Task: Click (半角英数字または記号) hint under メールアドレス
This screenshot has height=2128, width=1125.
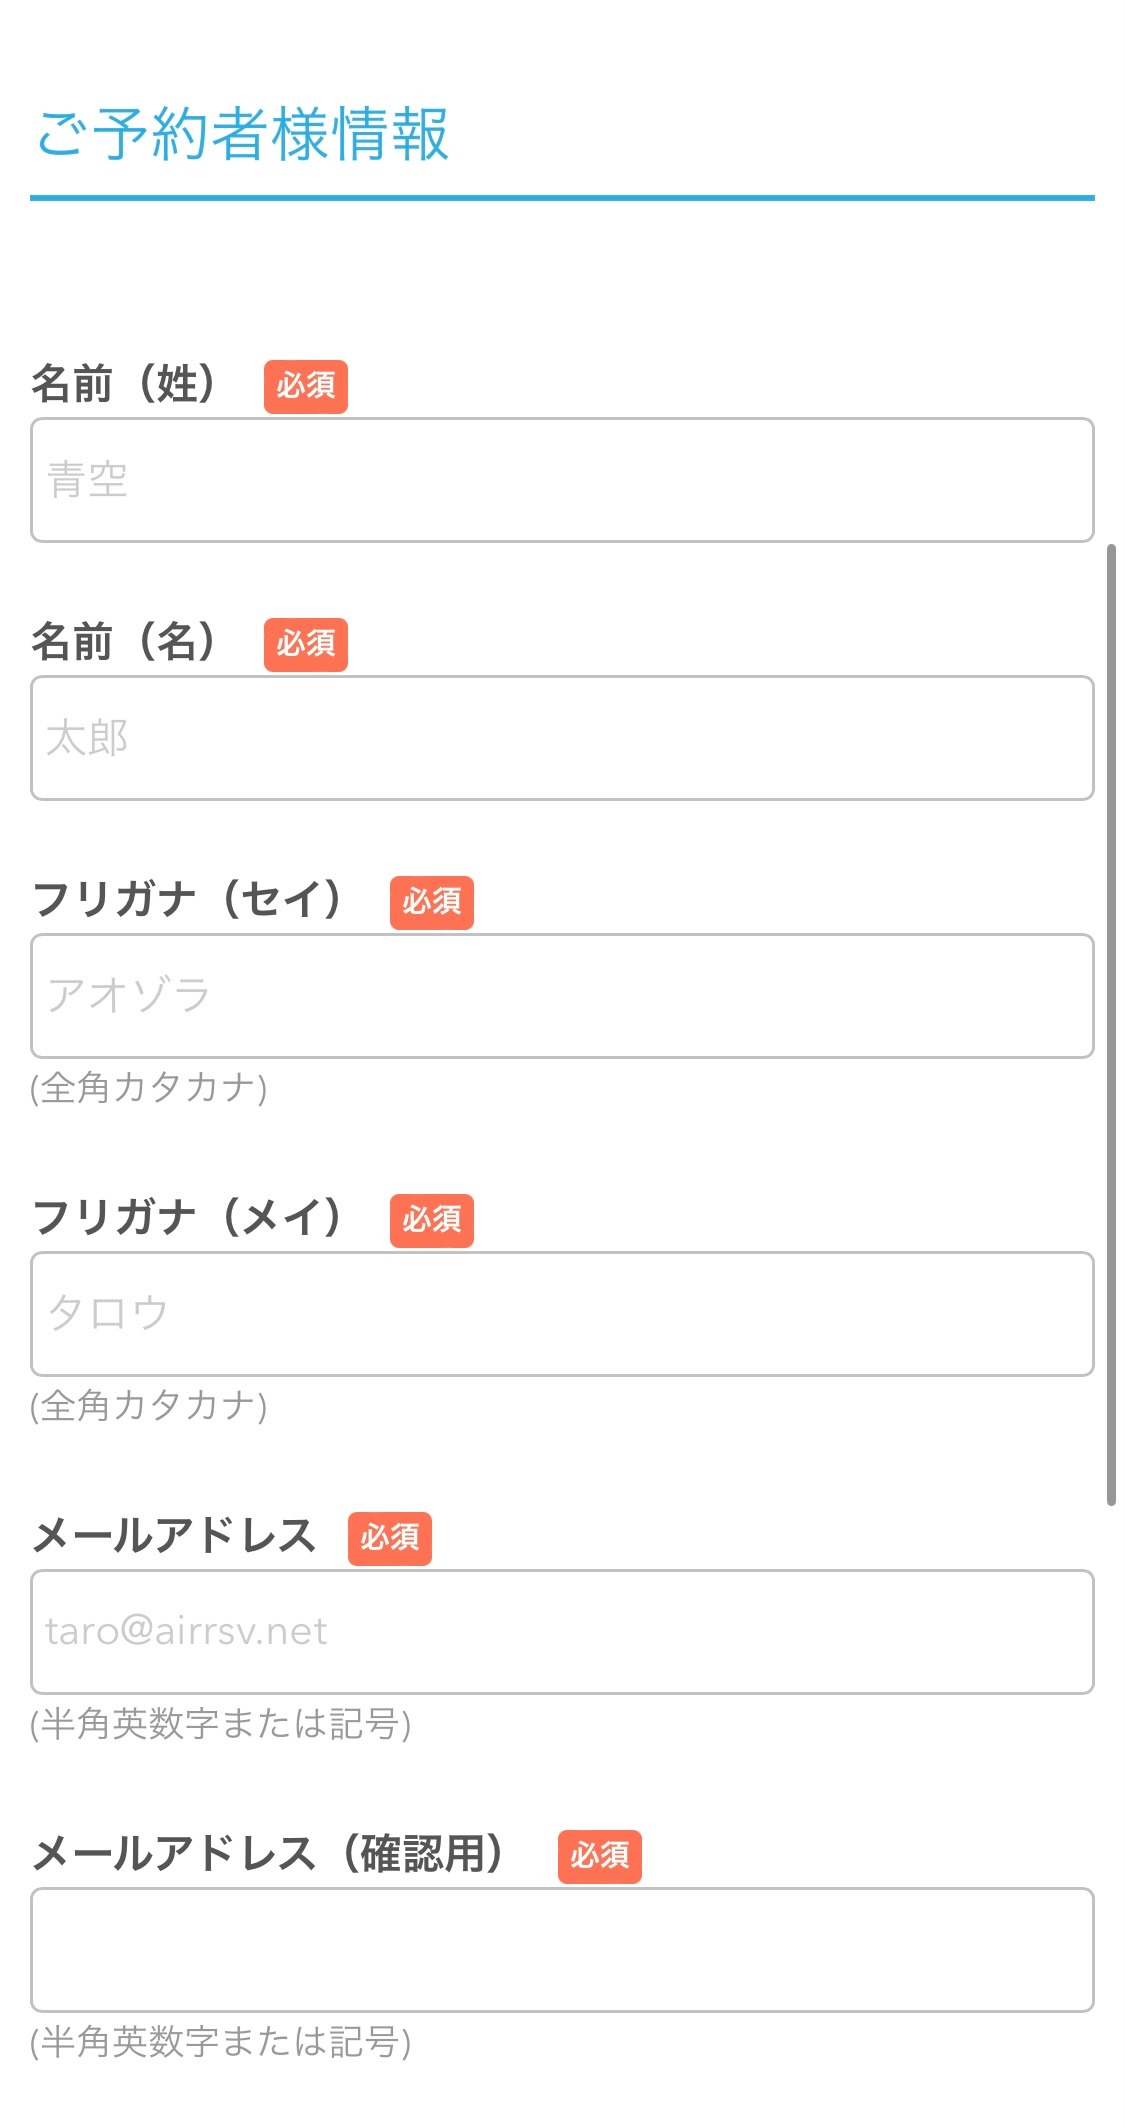Action: click(221, 1724)
